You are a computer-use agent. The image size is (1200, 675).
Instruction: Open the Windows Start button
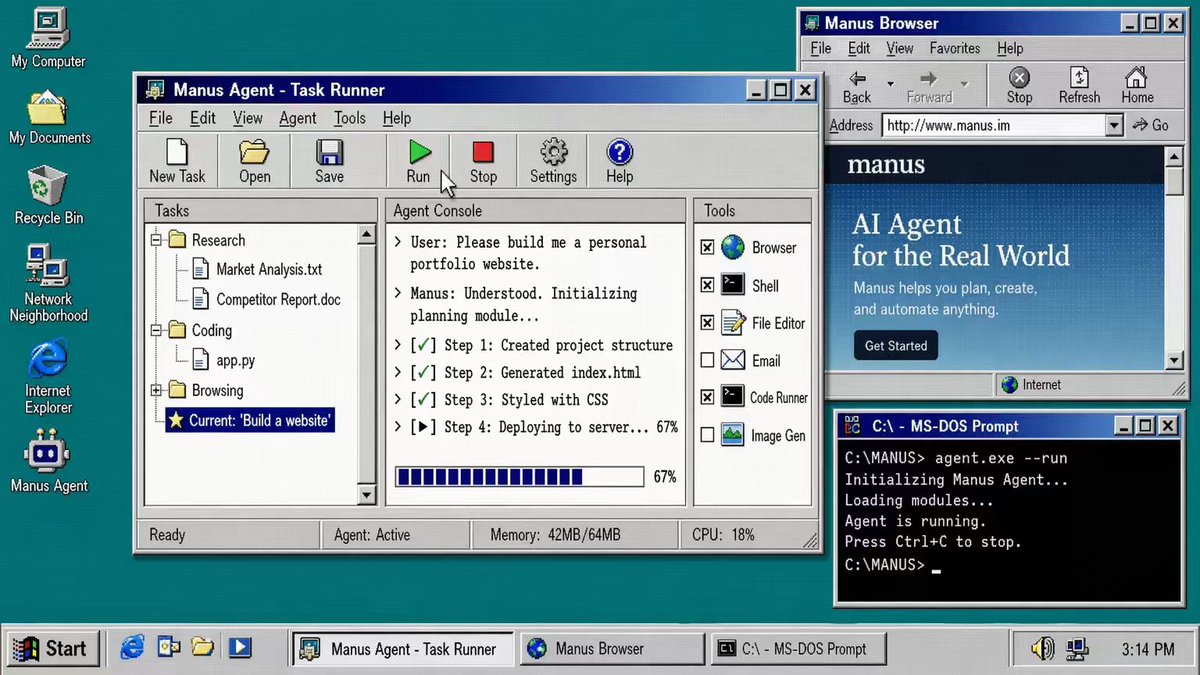click(53, 648)
